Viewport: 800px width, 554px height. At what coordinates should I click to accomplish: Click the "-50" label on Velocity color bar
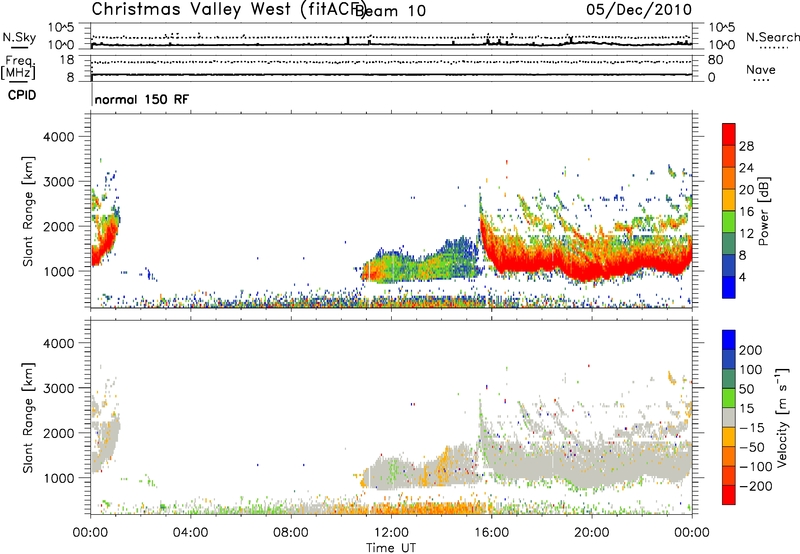click(x=751, y=447)
